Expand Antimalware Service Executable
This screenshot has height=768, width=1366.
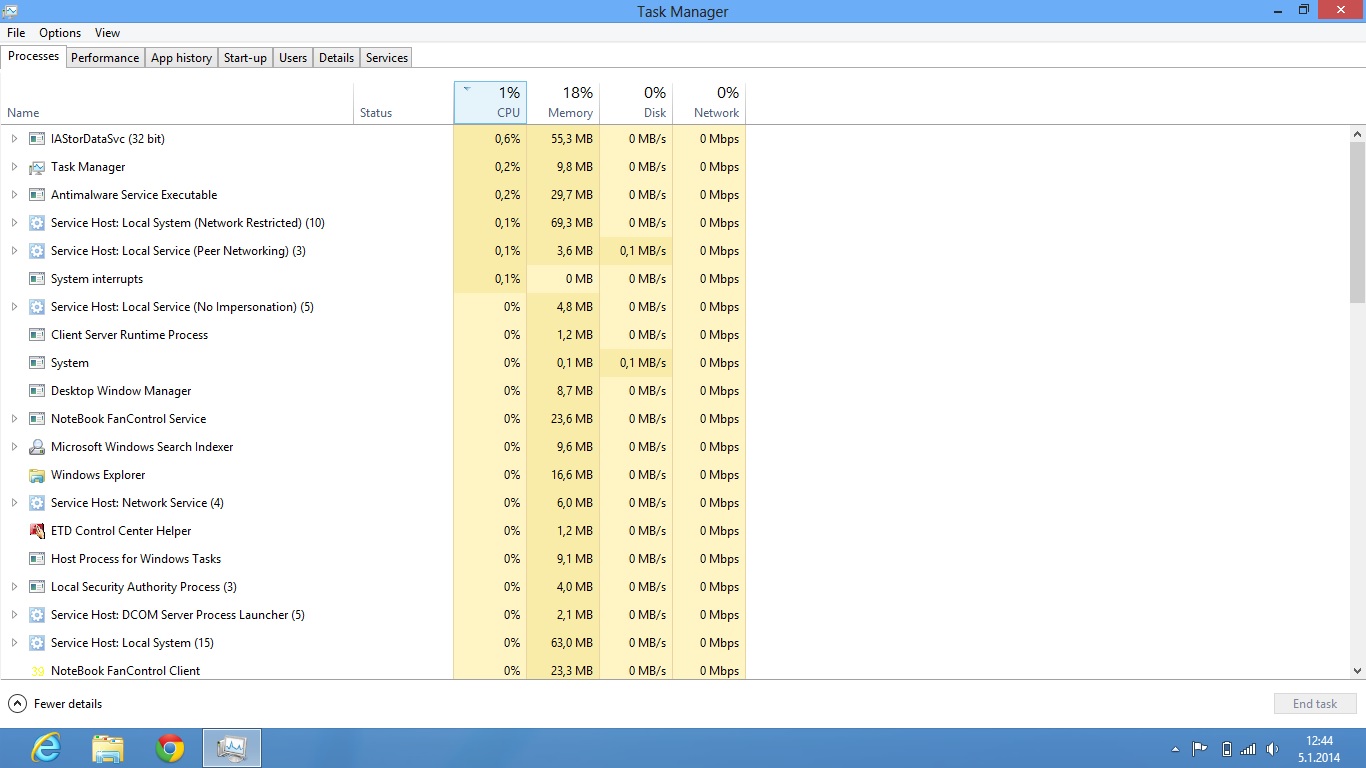pos(14,195)
